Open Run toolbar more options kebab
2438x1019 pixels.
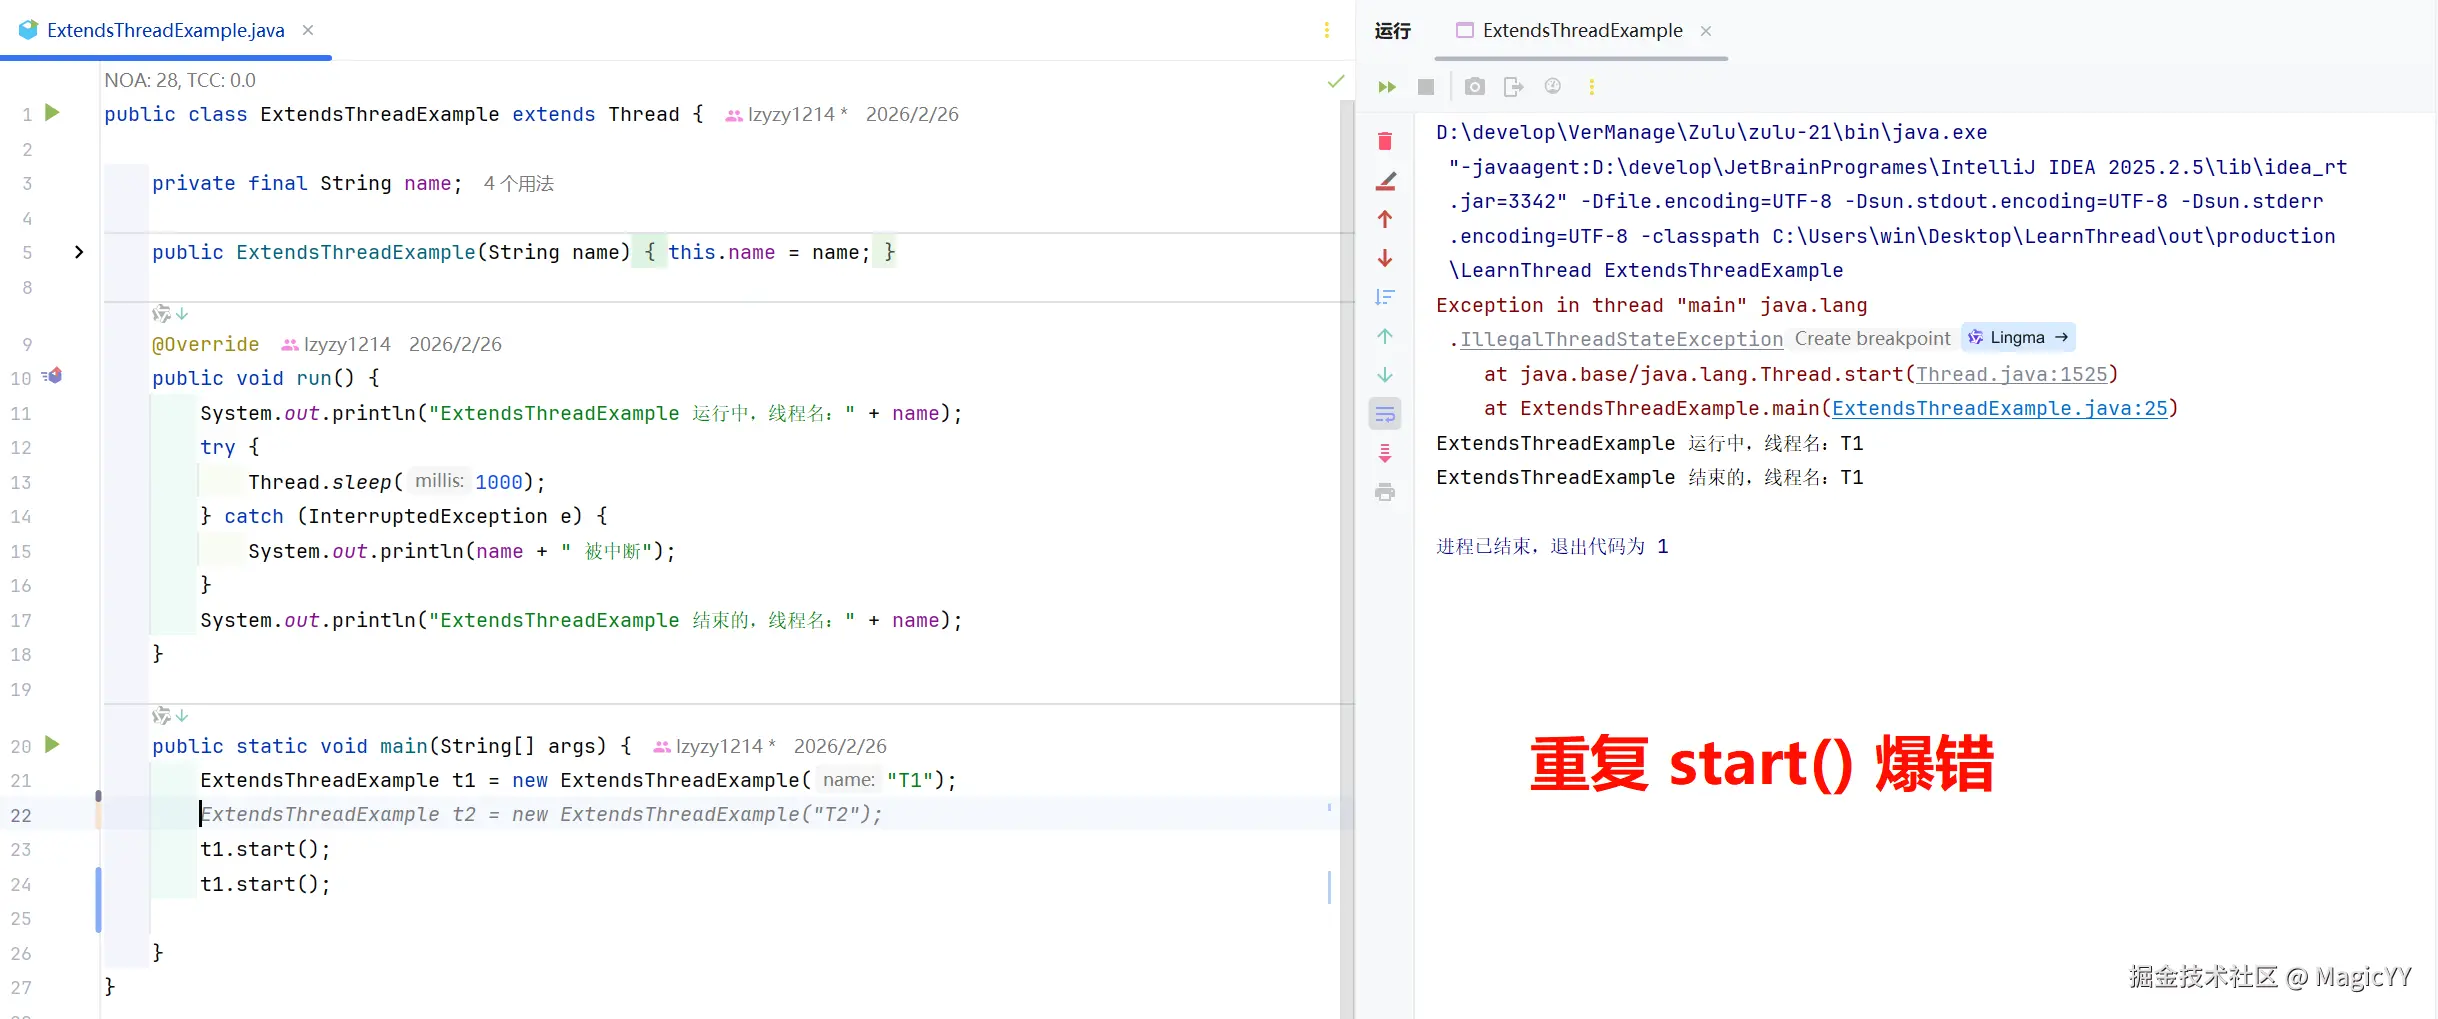[1592, 87]
